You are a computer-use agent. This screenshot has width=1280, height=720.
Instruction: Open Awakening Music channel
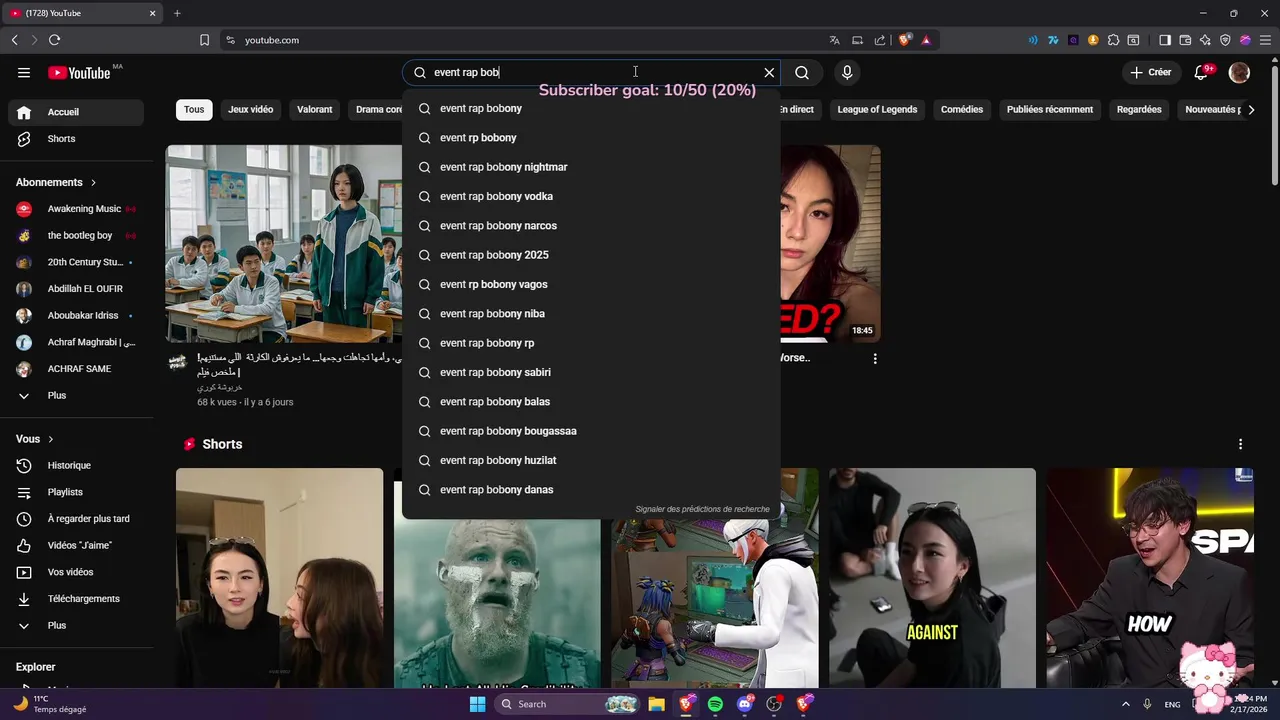tap(76, 209)
